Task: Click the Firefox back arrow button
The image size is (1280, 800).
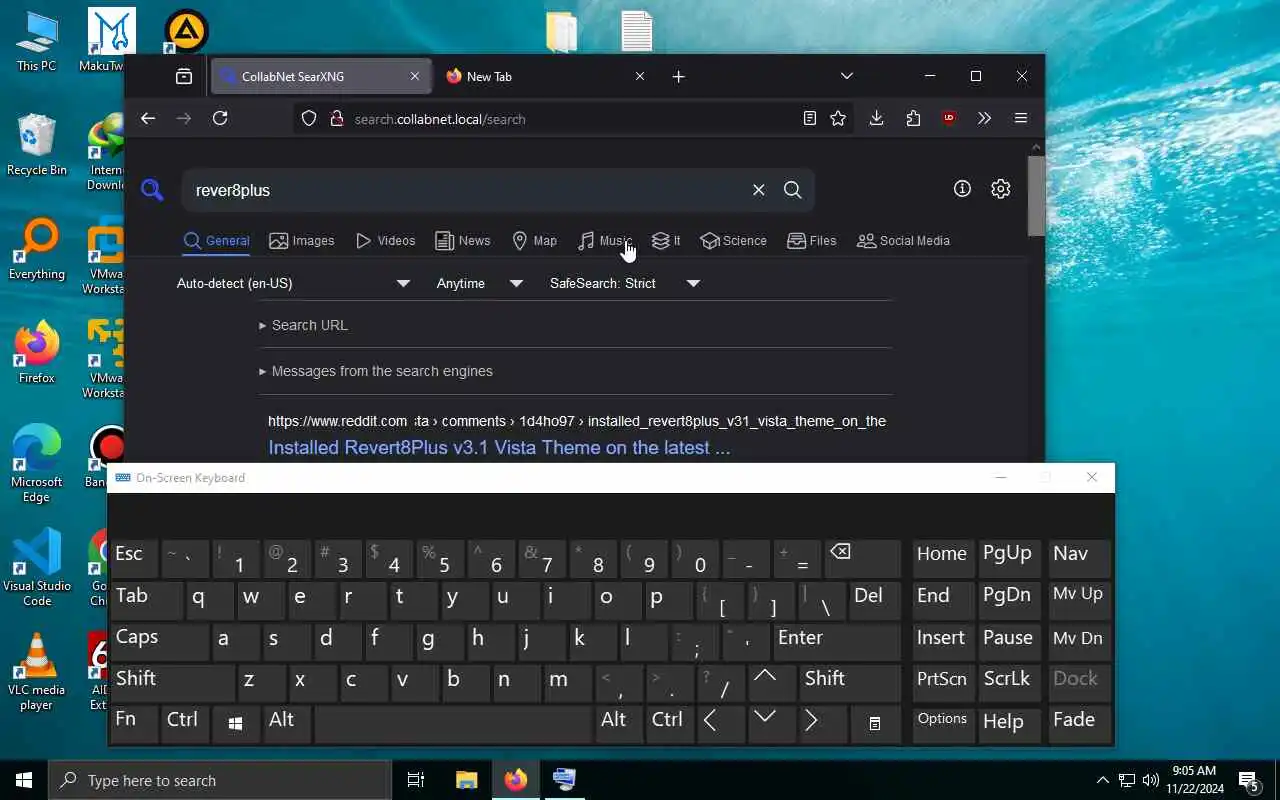Action: click(x=148, y=118)
